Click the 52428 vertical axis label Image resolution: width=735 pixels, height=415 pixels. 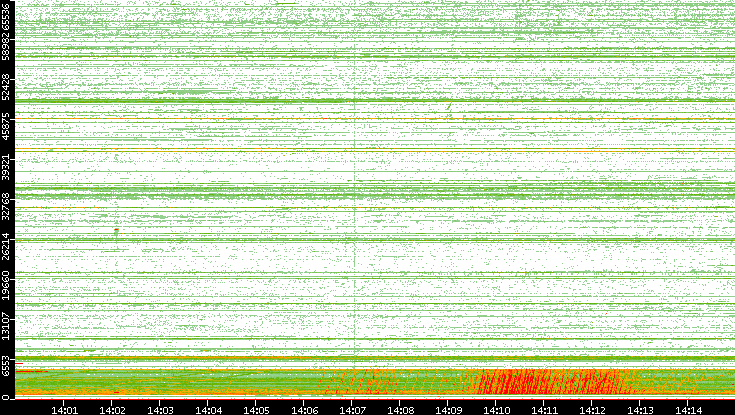7,88
